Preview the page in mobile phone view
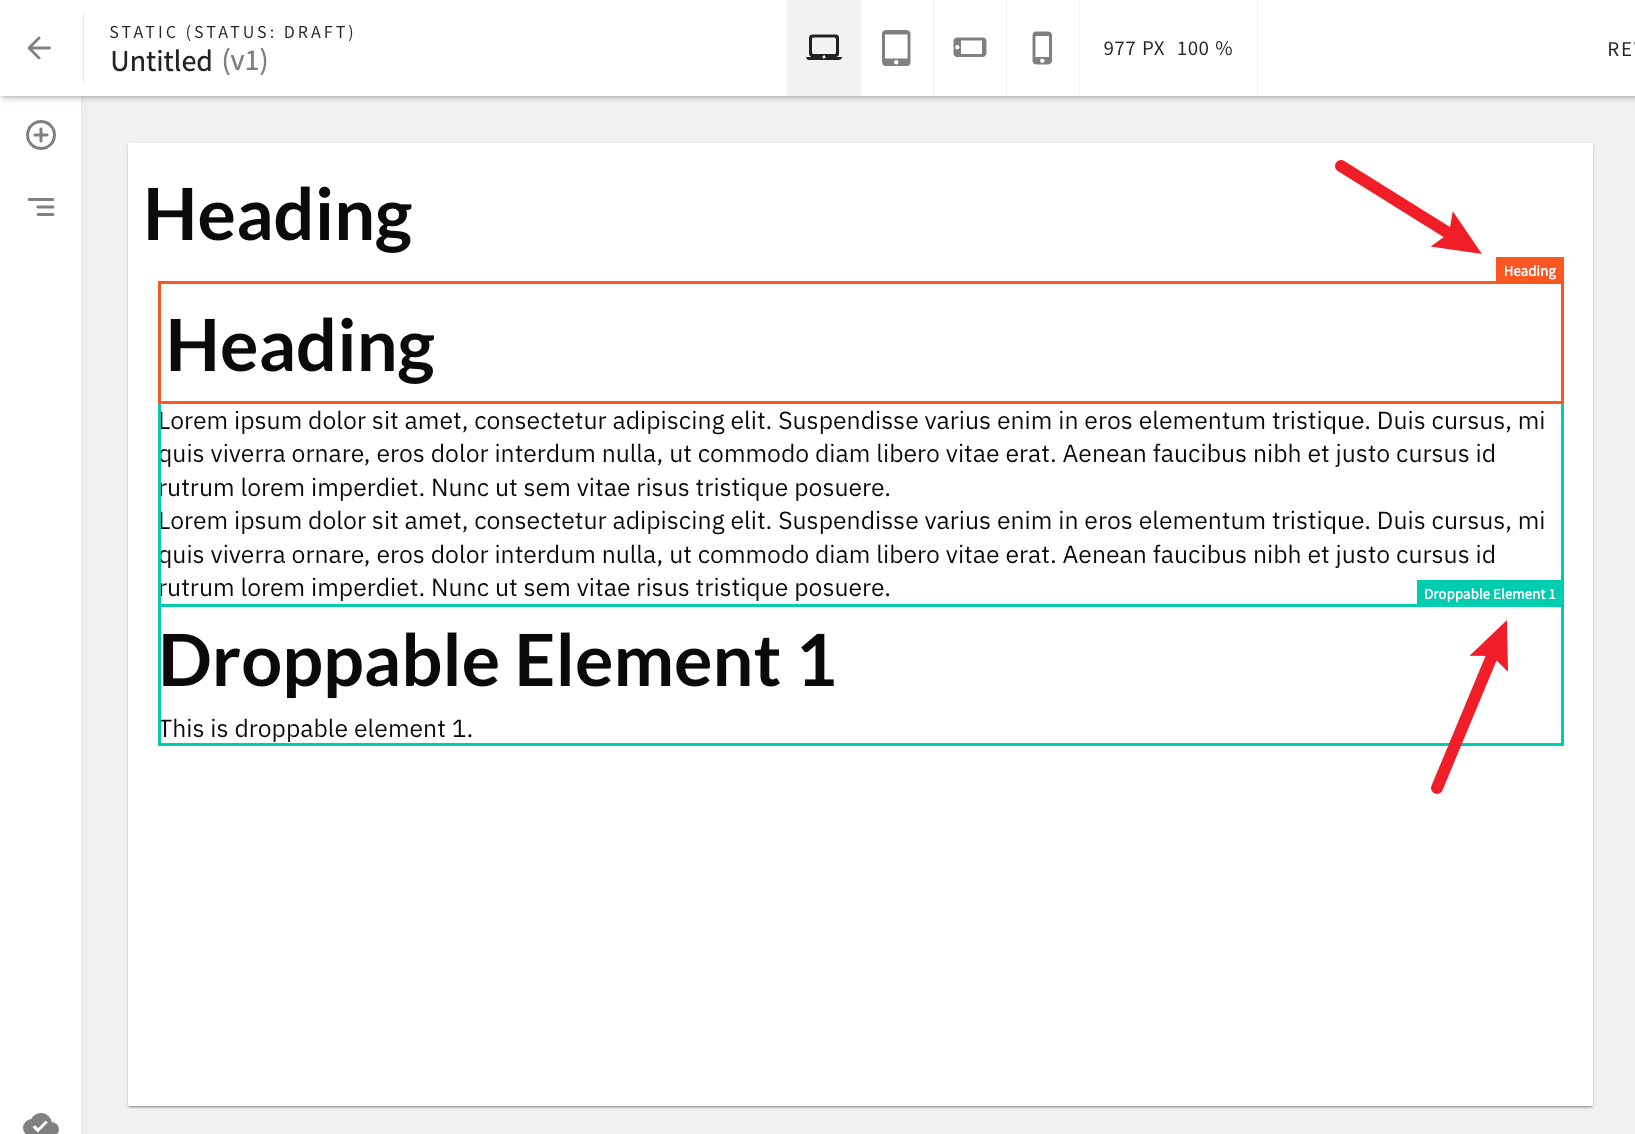The height and width of the screenshot is (1134, 1635). 1042,47
